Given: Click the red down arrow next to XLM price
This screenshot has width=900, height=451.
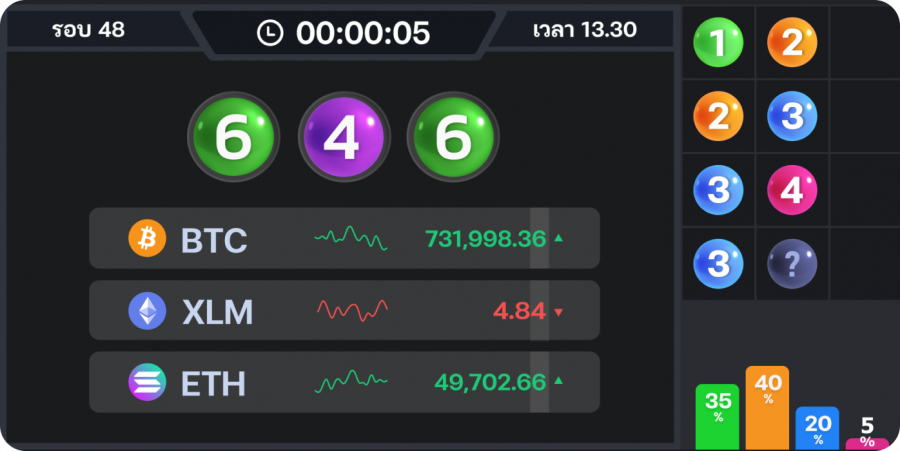Looking at the screenshot, I should (558, 312).
